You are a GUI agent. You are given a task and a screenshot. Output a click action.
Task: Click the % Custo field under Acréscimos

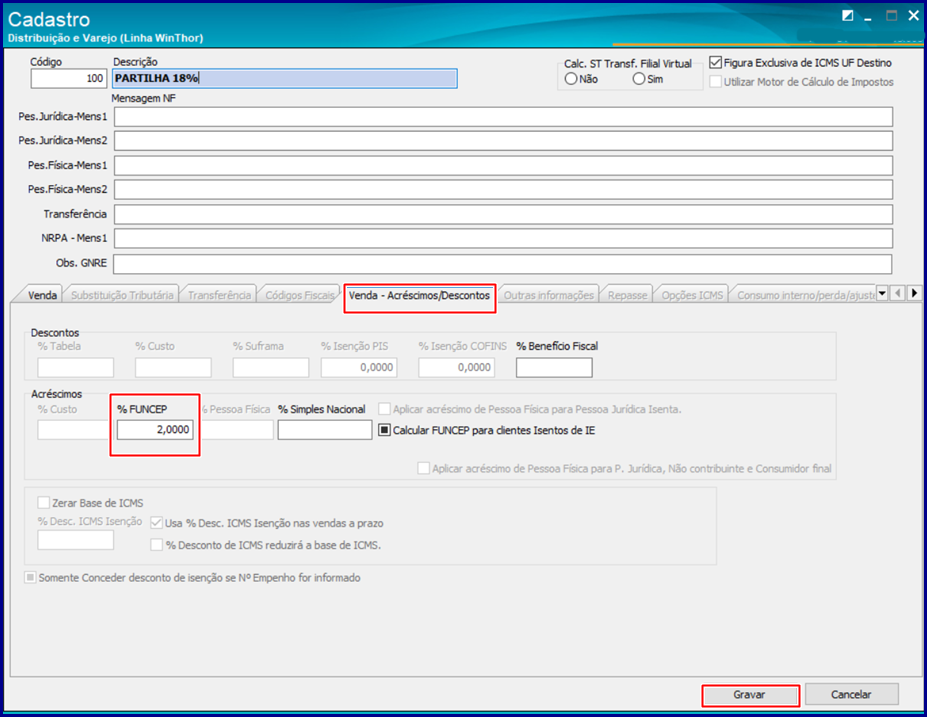[x=73, y=430]
